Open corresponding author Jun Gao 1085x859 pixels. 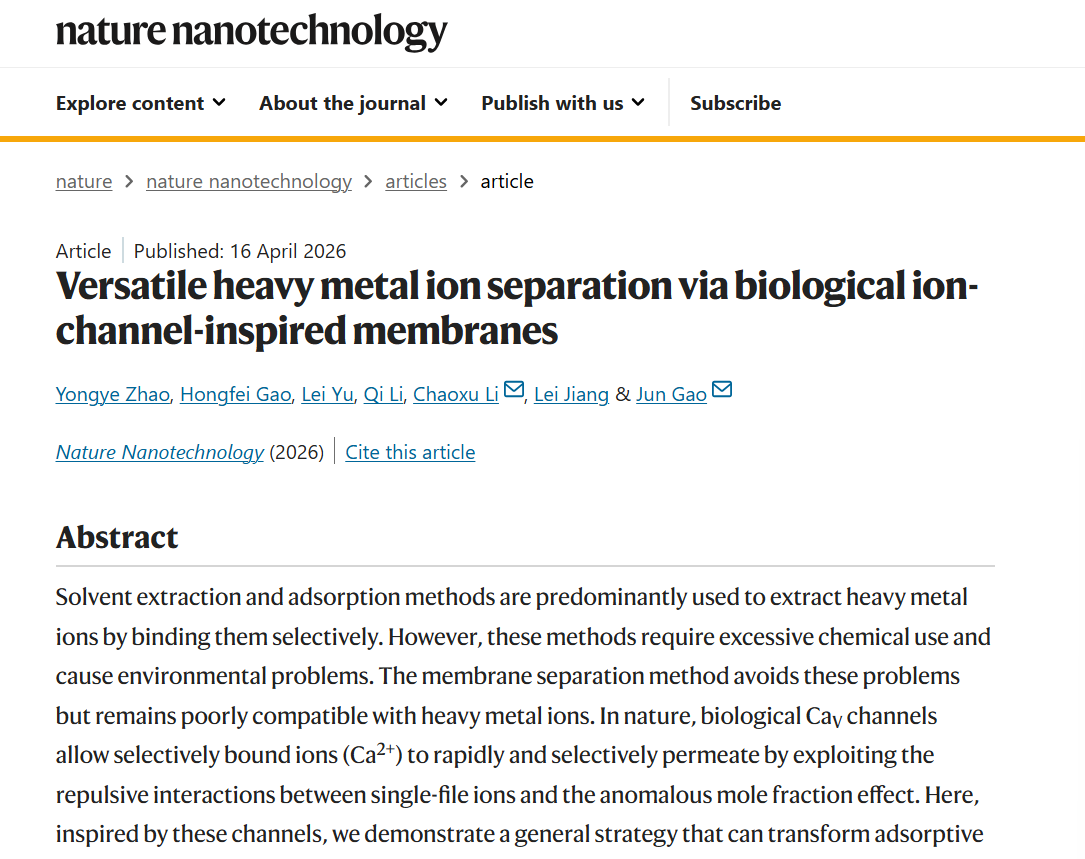click(x=671, y=394)
